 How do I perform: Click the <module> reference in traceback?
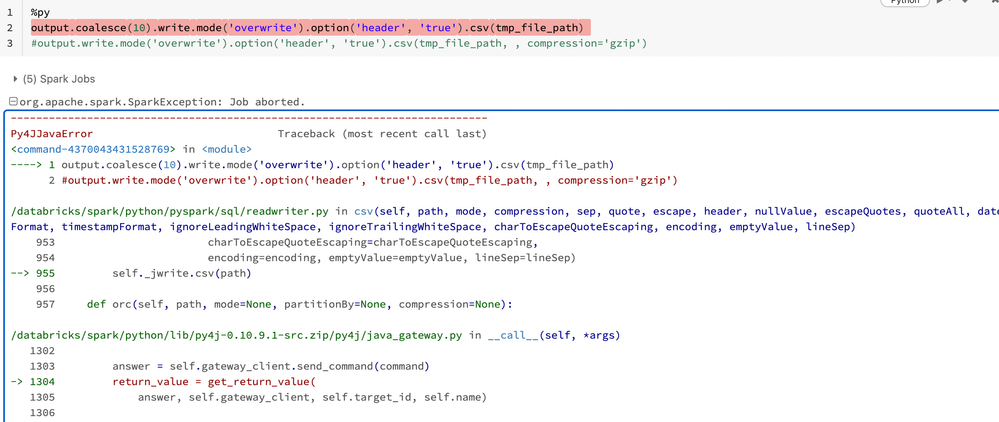[x=227, y=149]
